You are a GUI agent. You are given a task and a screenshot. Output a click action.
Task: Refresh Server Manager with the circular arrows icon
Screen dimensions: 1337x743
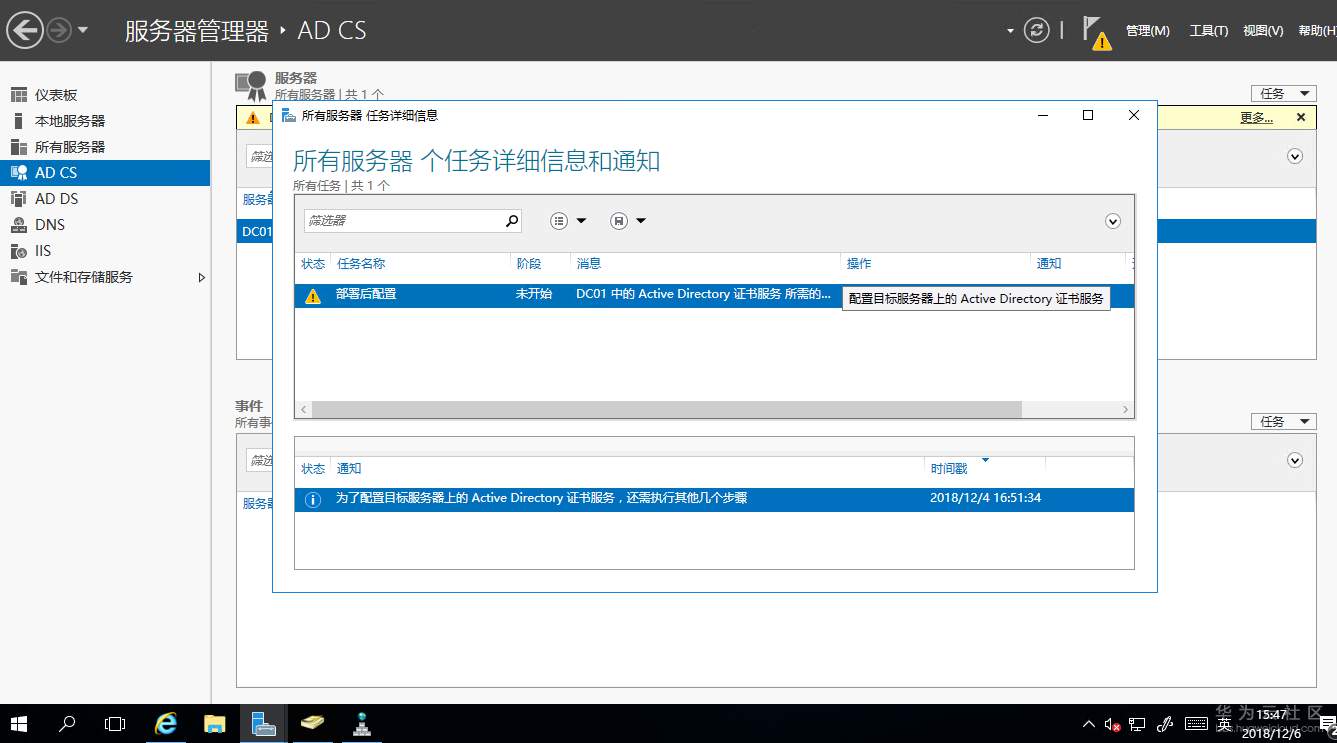[x=1037, y=30]
